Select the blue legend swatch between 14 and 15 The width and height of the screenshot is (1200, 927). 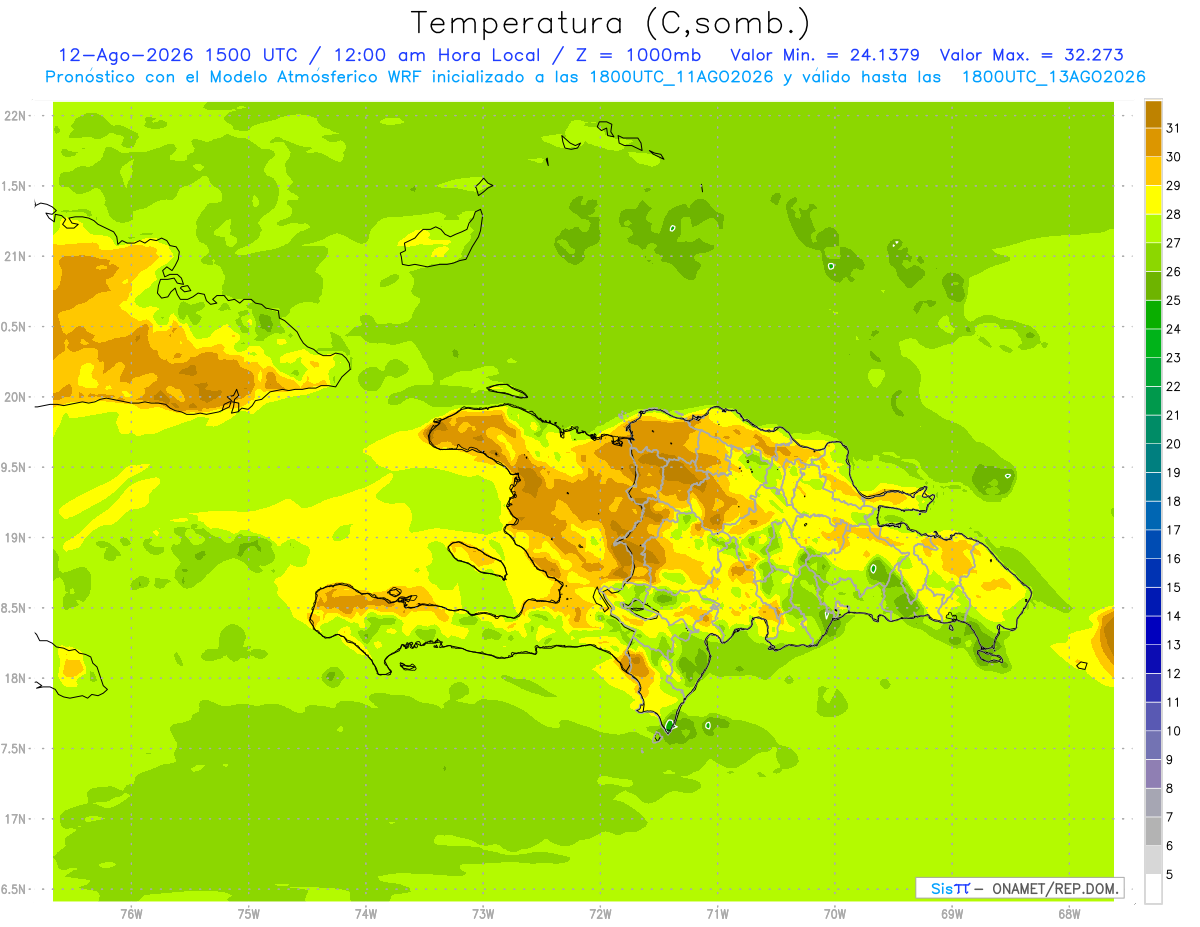click(x=1153, y=602)
